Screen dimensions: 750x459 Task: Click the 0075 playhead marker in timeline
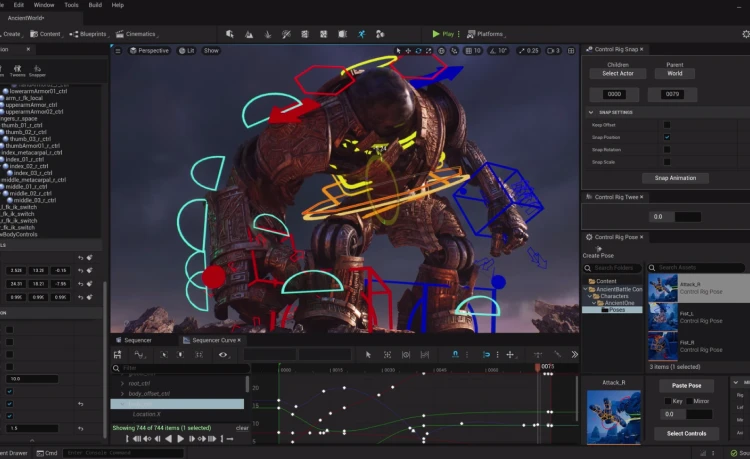[538, 367]
